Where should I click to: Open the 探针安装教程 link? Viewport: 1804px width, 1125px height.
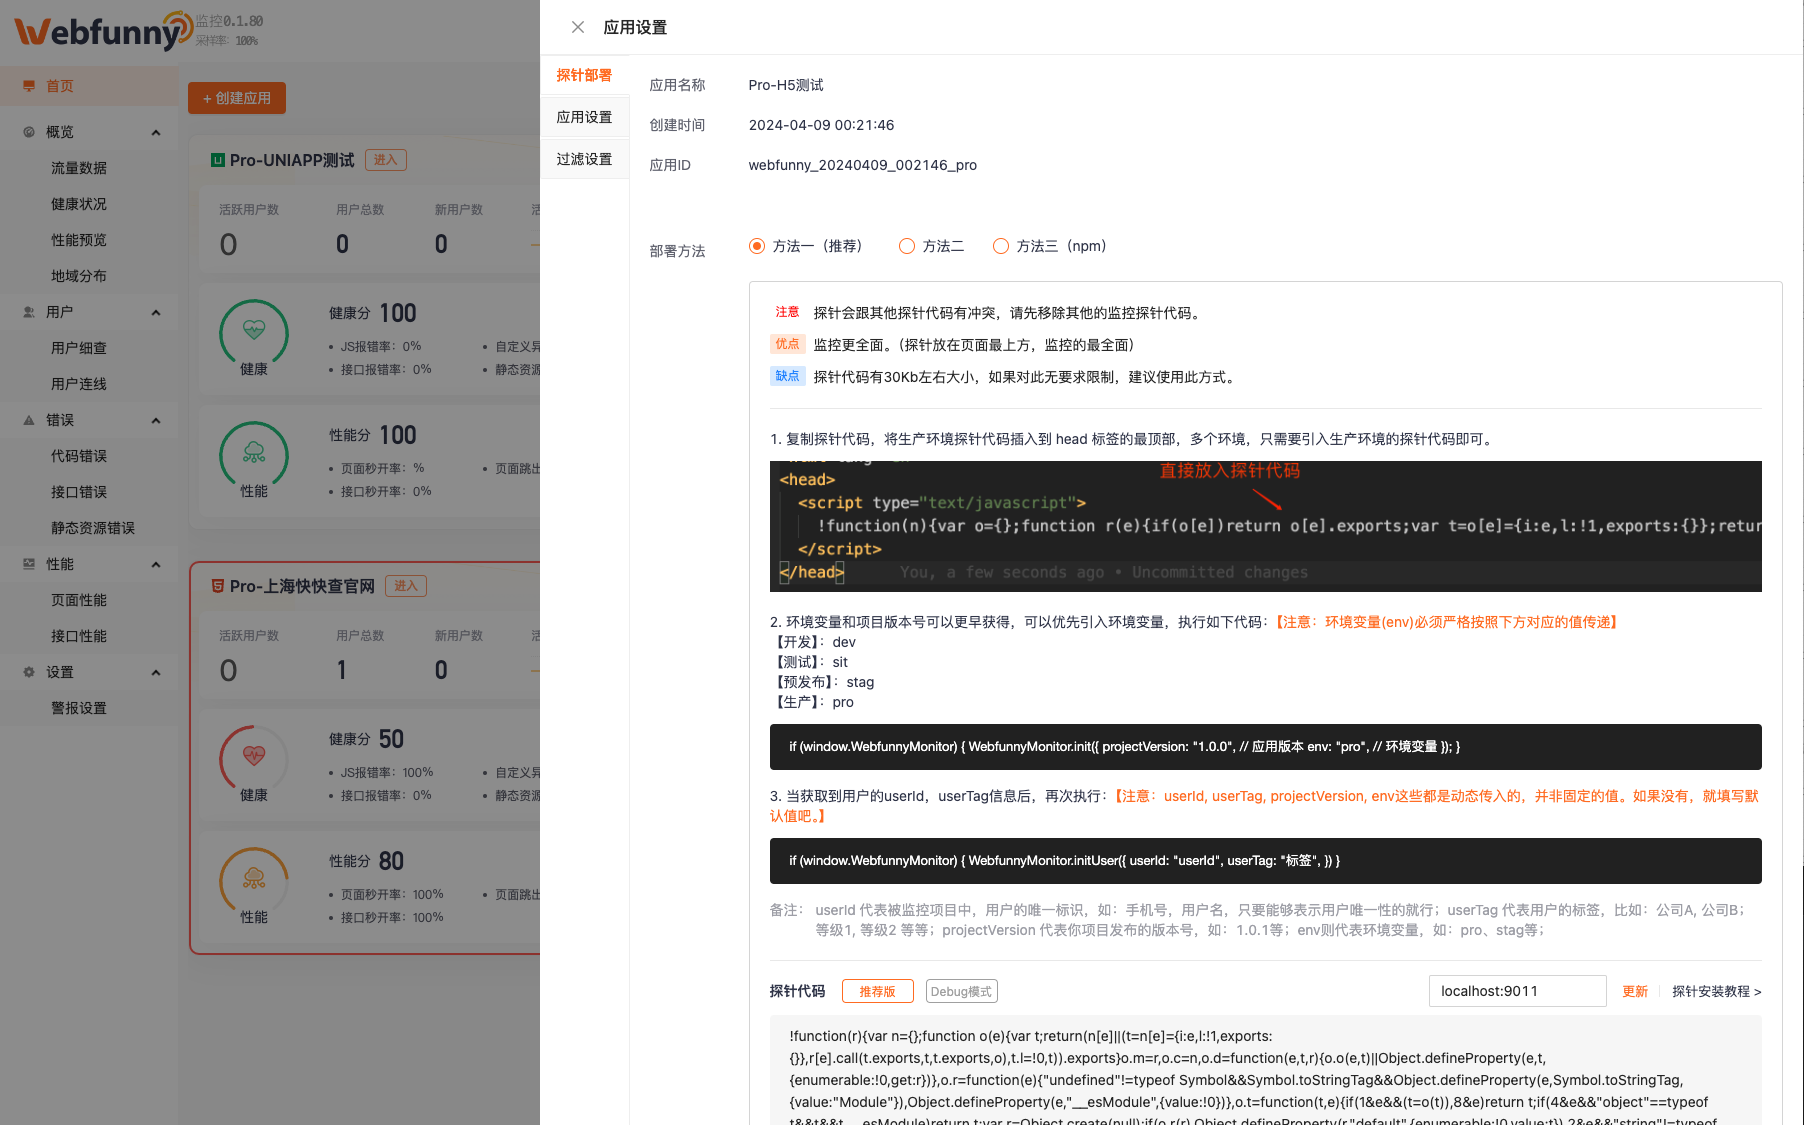click(x=1716, y=991)
